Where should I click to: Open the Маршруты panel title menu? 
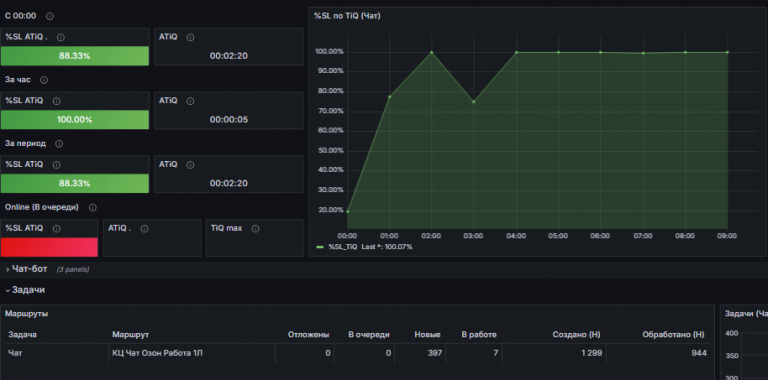tap(26, 313)
